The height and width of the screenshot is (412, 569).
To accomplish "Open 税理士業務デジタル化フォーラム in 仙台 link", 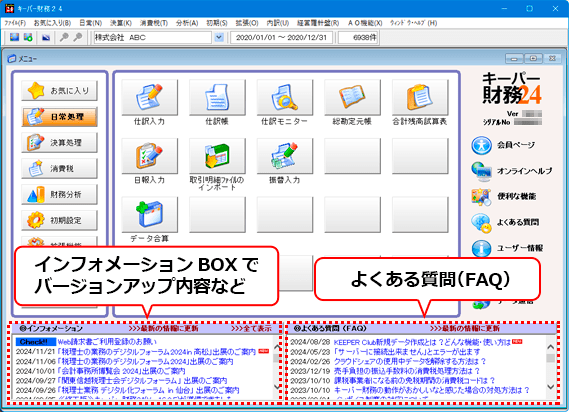I will click(x=148, y=390).
